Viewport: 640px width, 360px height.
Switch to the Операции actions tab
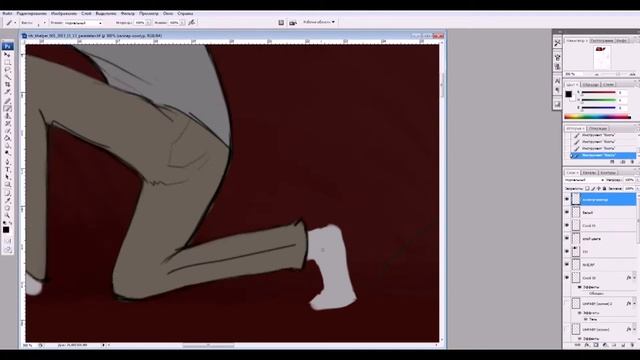(598, 129)
